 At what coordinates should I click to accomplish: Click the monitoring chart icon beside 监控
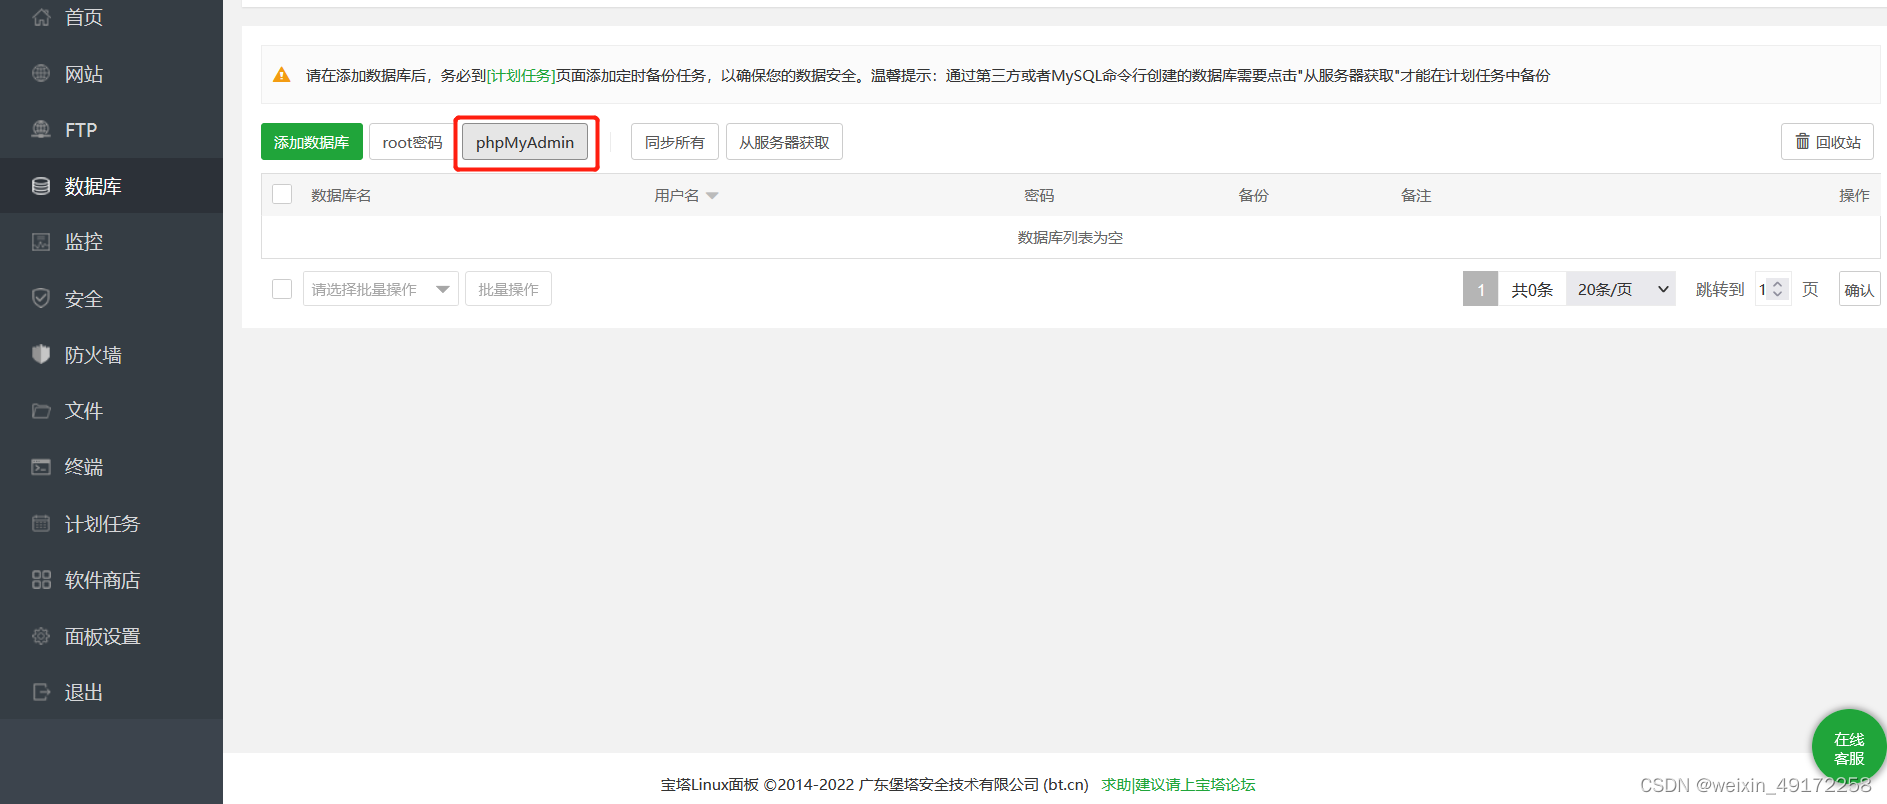pos(41,241)
